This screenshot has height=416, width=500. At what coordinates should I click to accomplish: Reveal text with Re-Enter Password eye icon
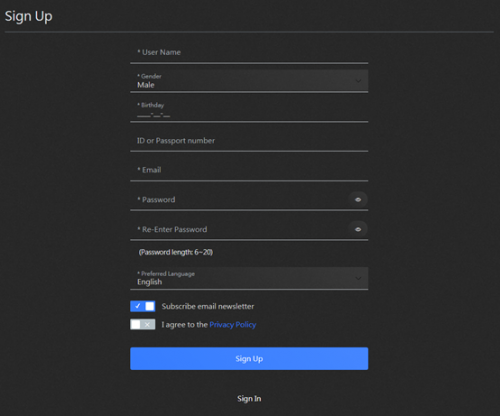(x=358, y=229)
